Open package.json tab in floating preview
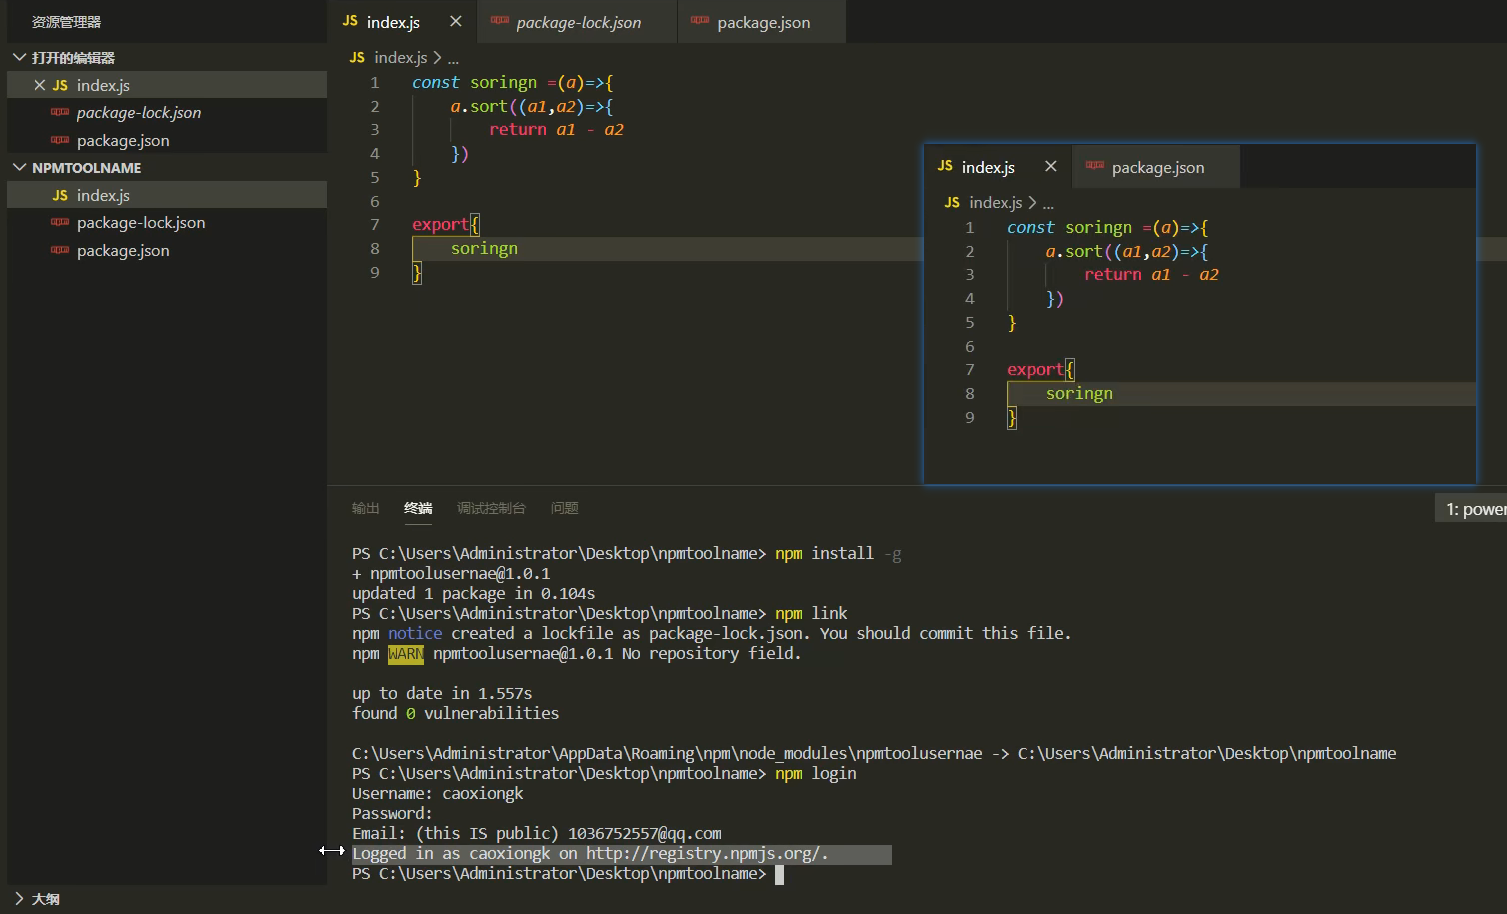The image size is (1507, 914). pyautogui.click(x=1157, y=167)
